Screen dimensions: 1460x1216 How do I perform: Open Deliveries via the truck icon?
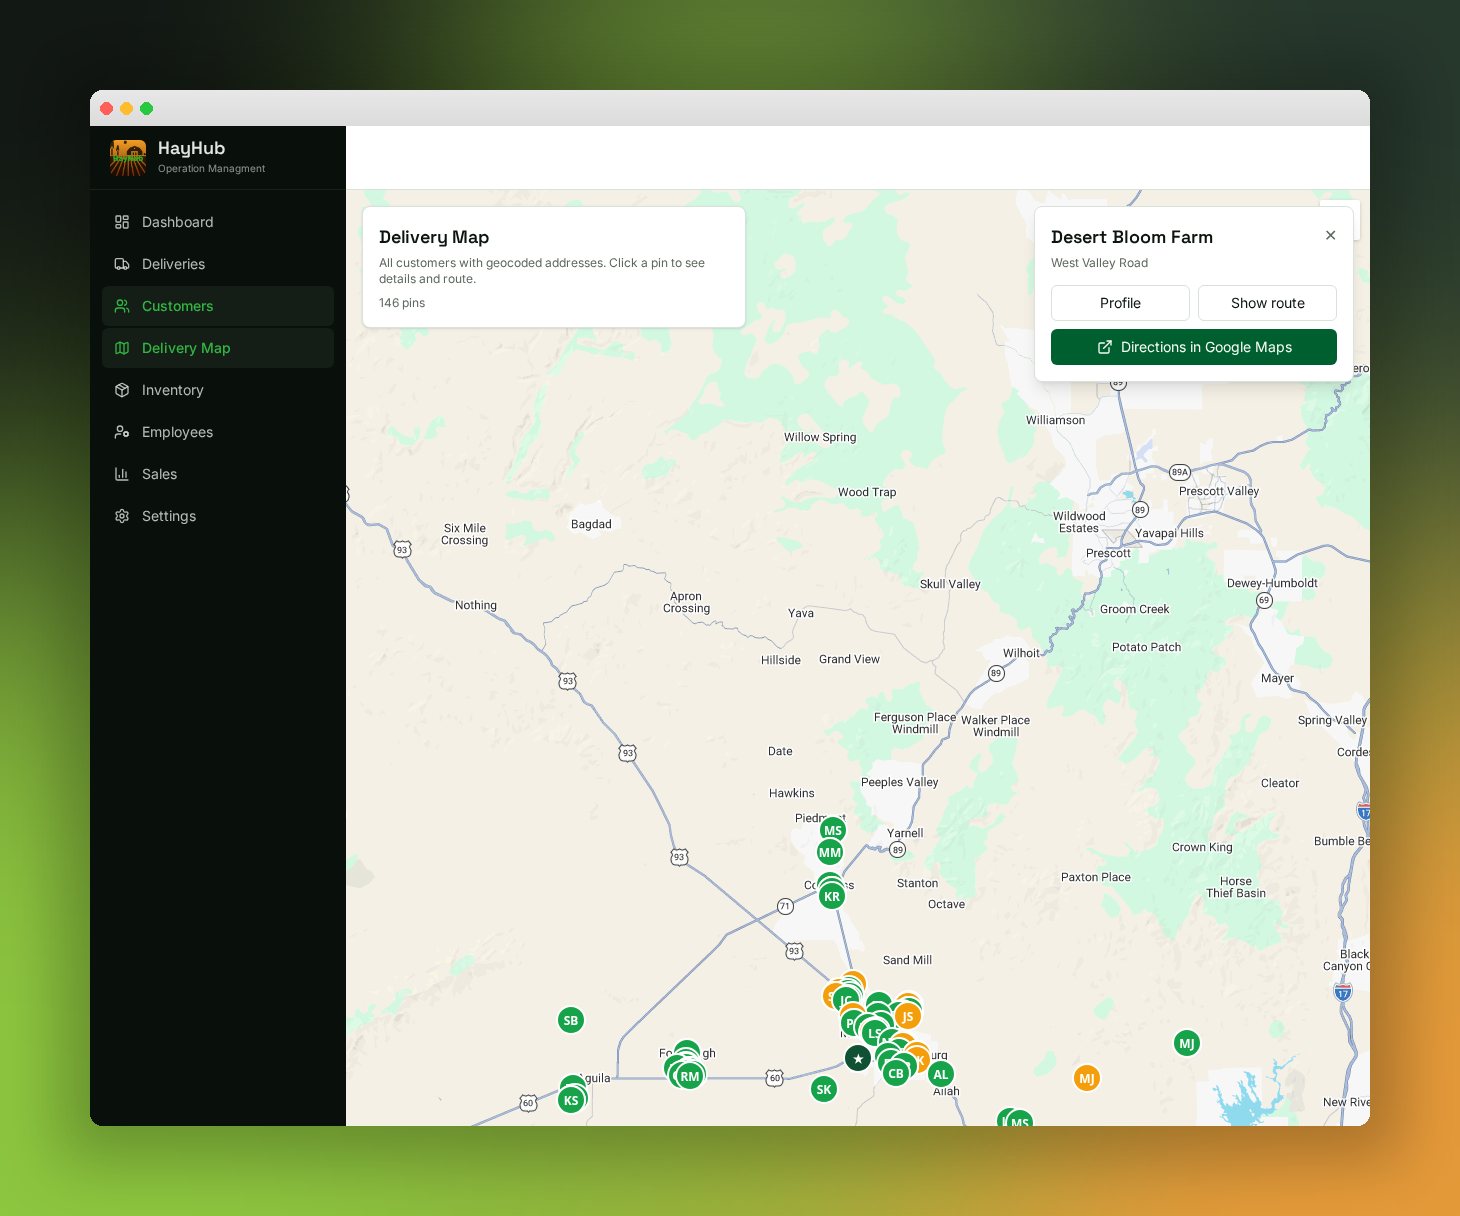122,264
